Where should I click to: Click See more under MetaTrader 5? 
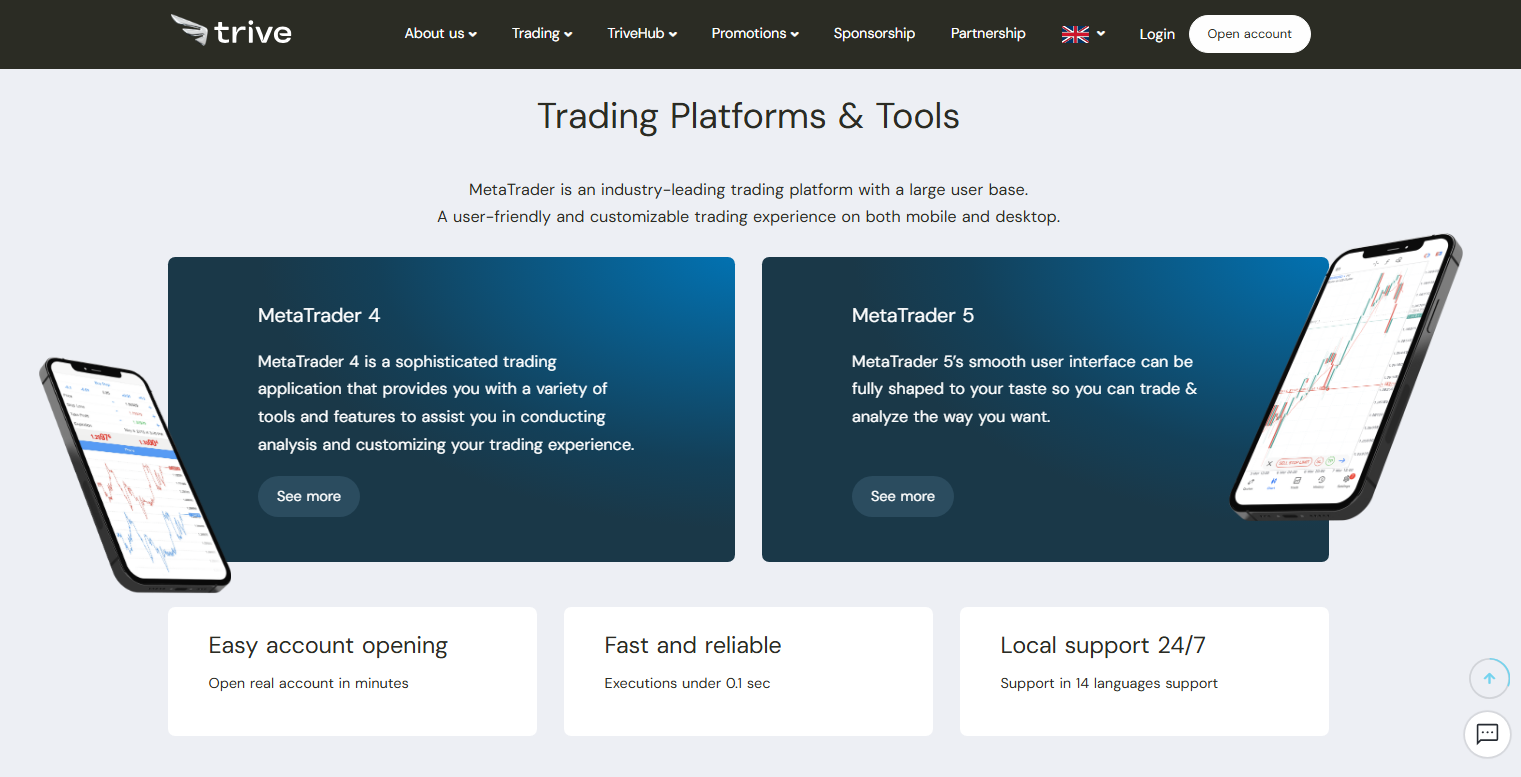point(903,496)
